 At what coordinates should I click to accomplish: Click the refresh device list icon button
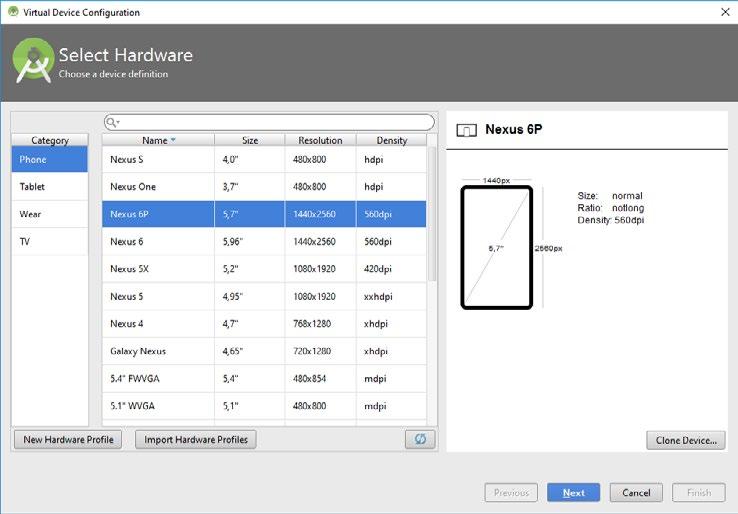(420, 439)
